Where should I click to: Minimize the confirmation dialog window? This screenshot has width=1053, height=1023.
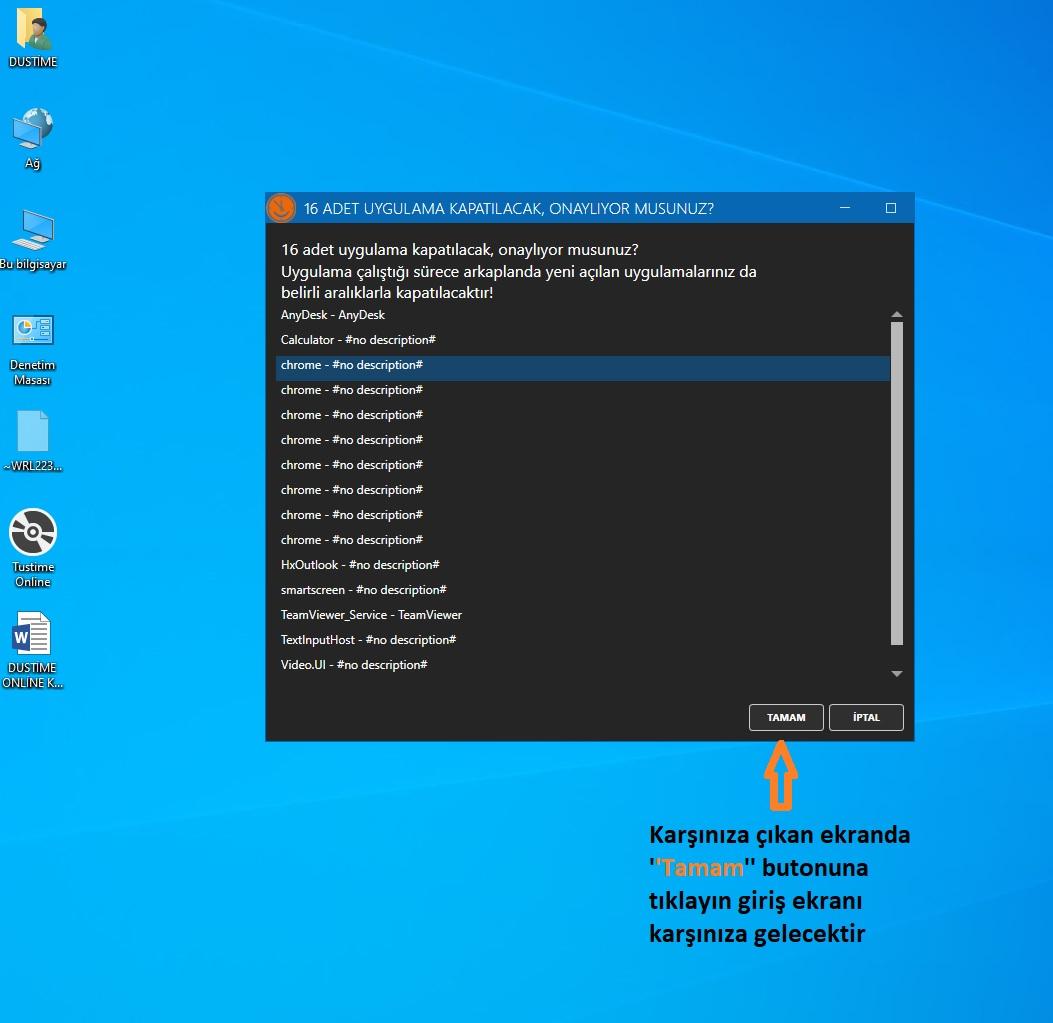(845, 208)
